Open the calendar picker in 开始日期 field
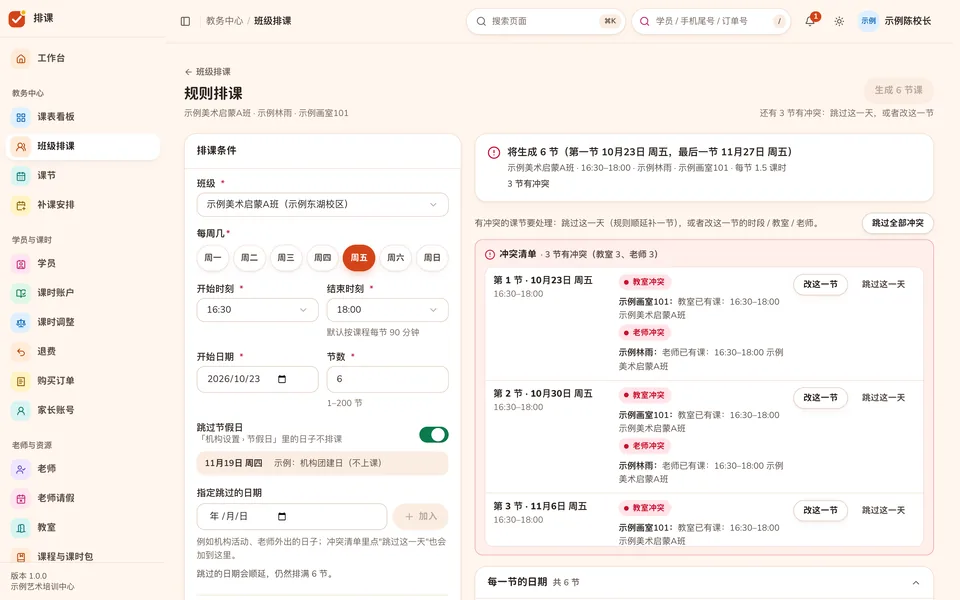Image resolution: width=960 pixels, height=600 pixels. [x=282, y=379]
